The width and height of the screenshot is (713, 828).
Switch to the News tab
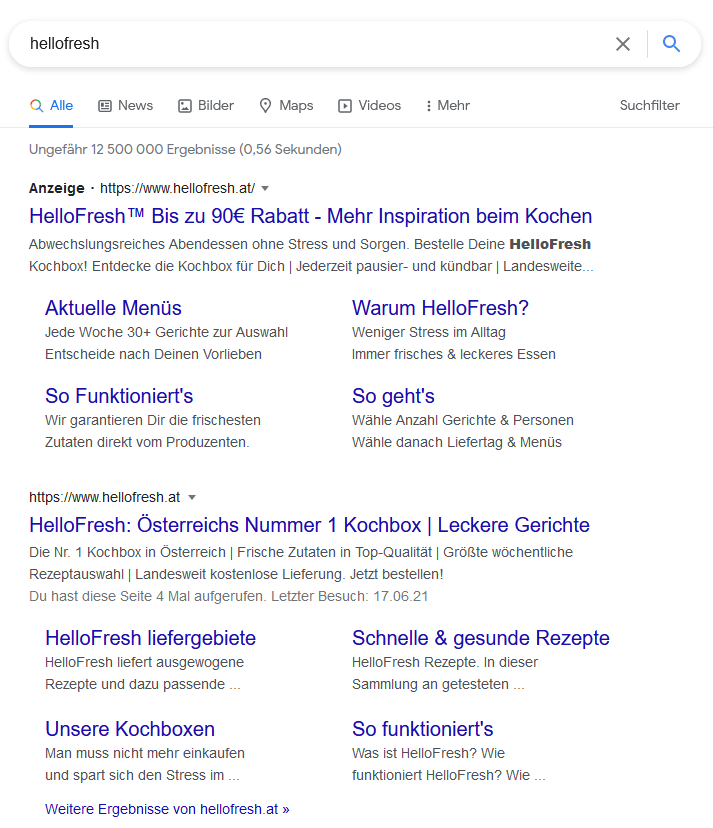(126, 106)
